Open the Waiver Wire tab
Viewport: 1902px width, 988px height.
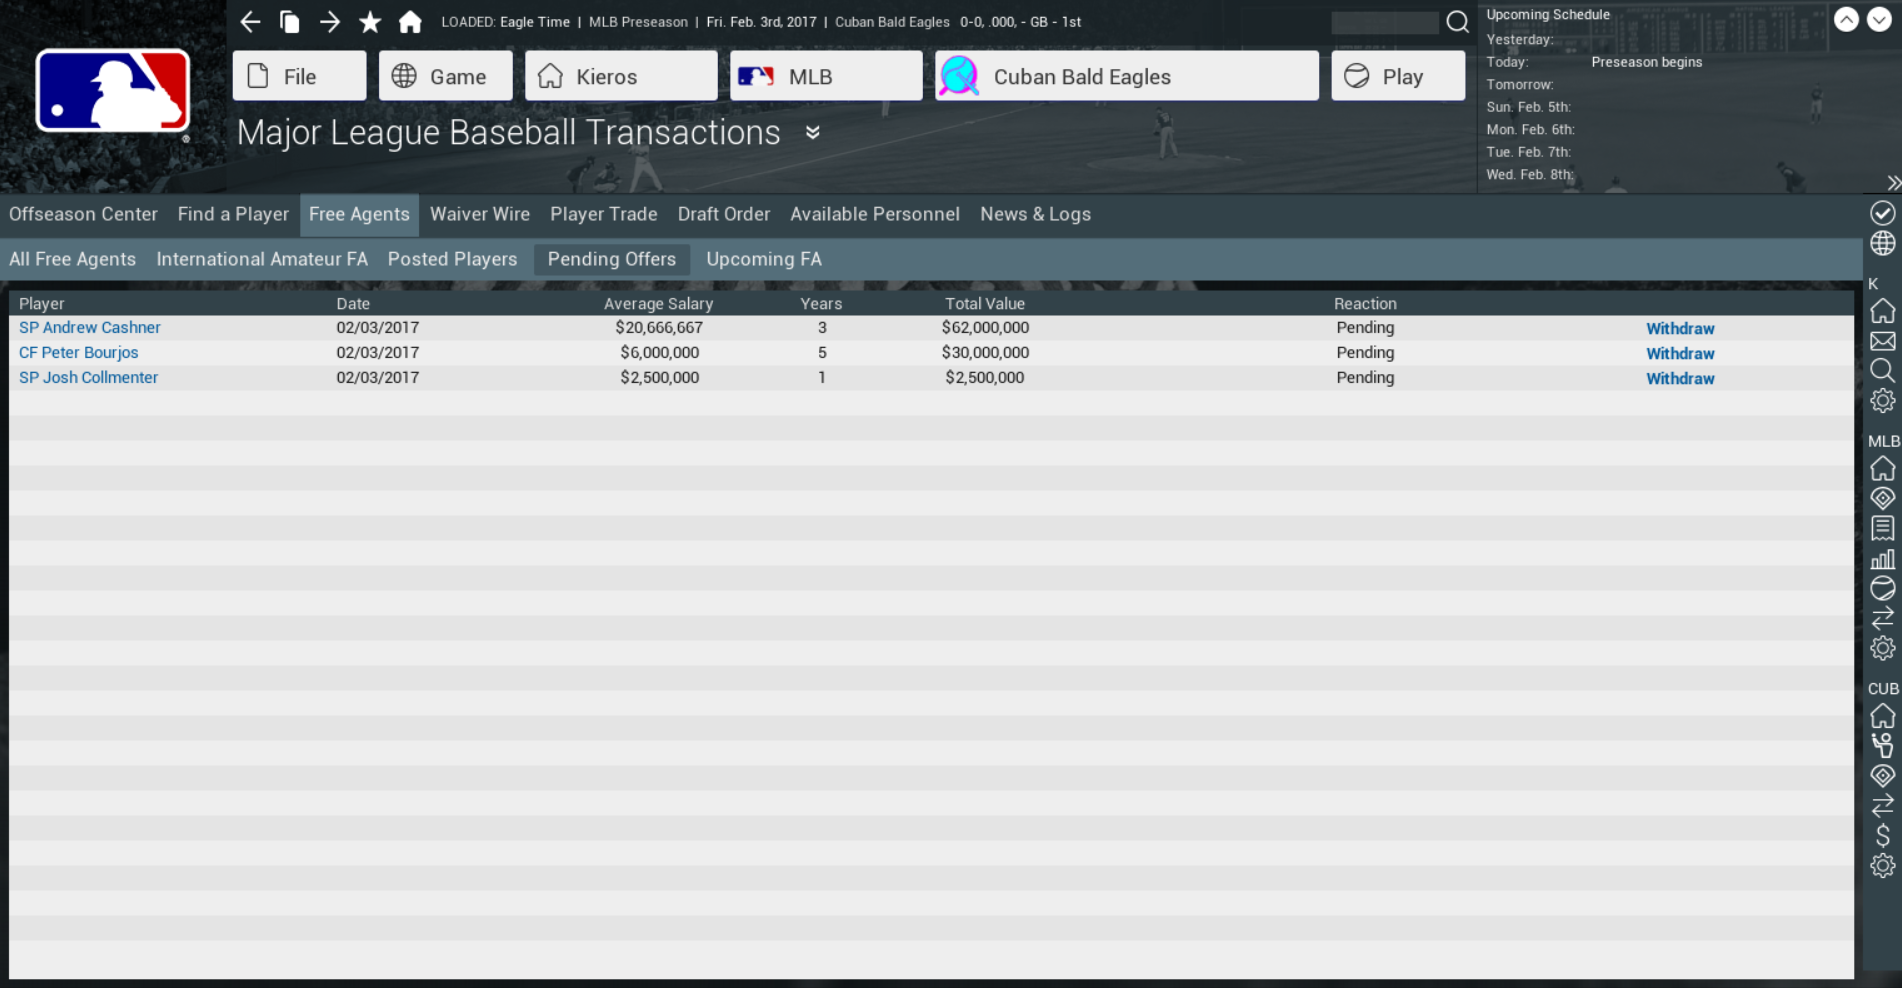[480, 214]
